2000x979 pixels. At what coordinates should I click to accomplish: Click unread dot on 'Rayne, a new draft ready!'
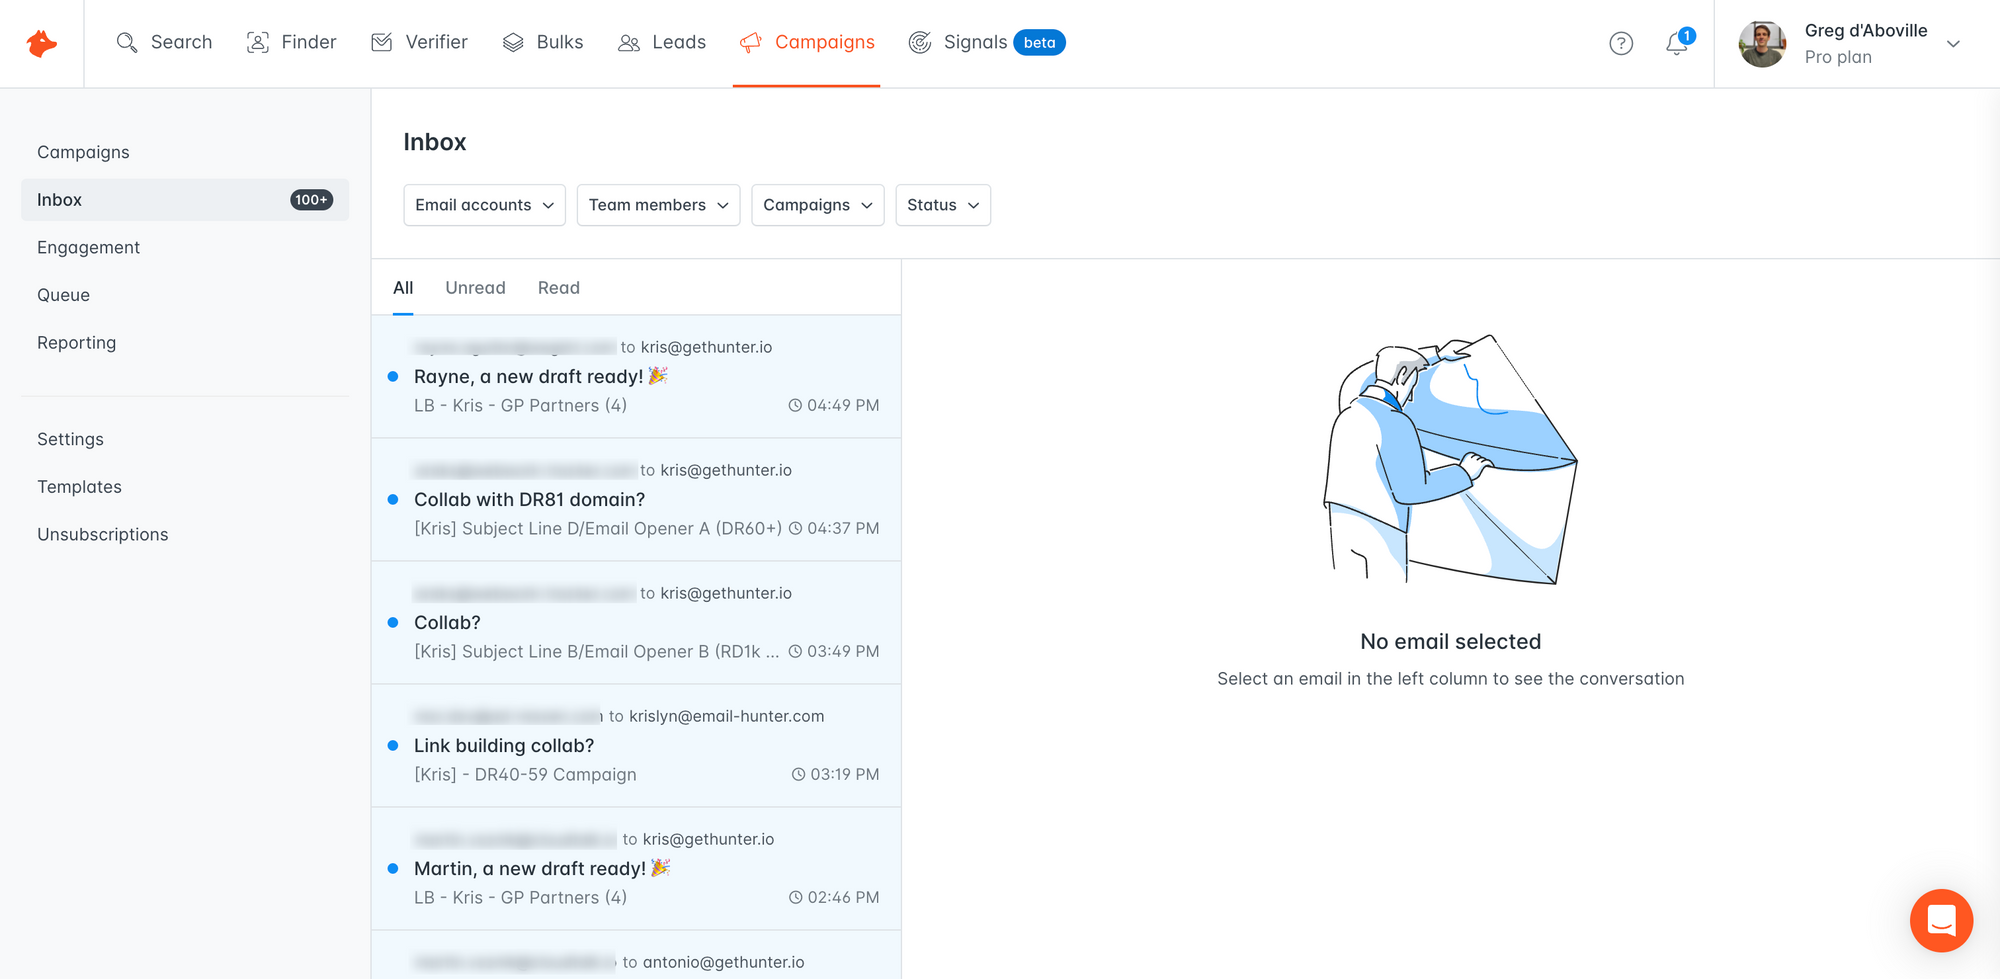393,377
